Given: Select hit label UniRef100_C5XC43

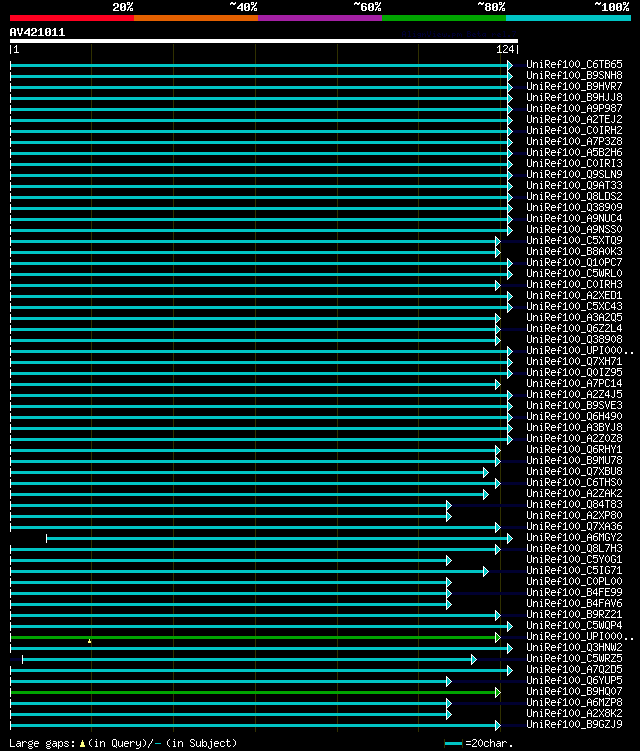Looking at the screenshot, I should coord(574,307).
